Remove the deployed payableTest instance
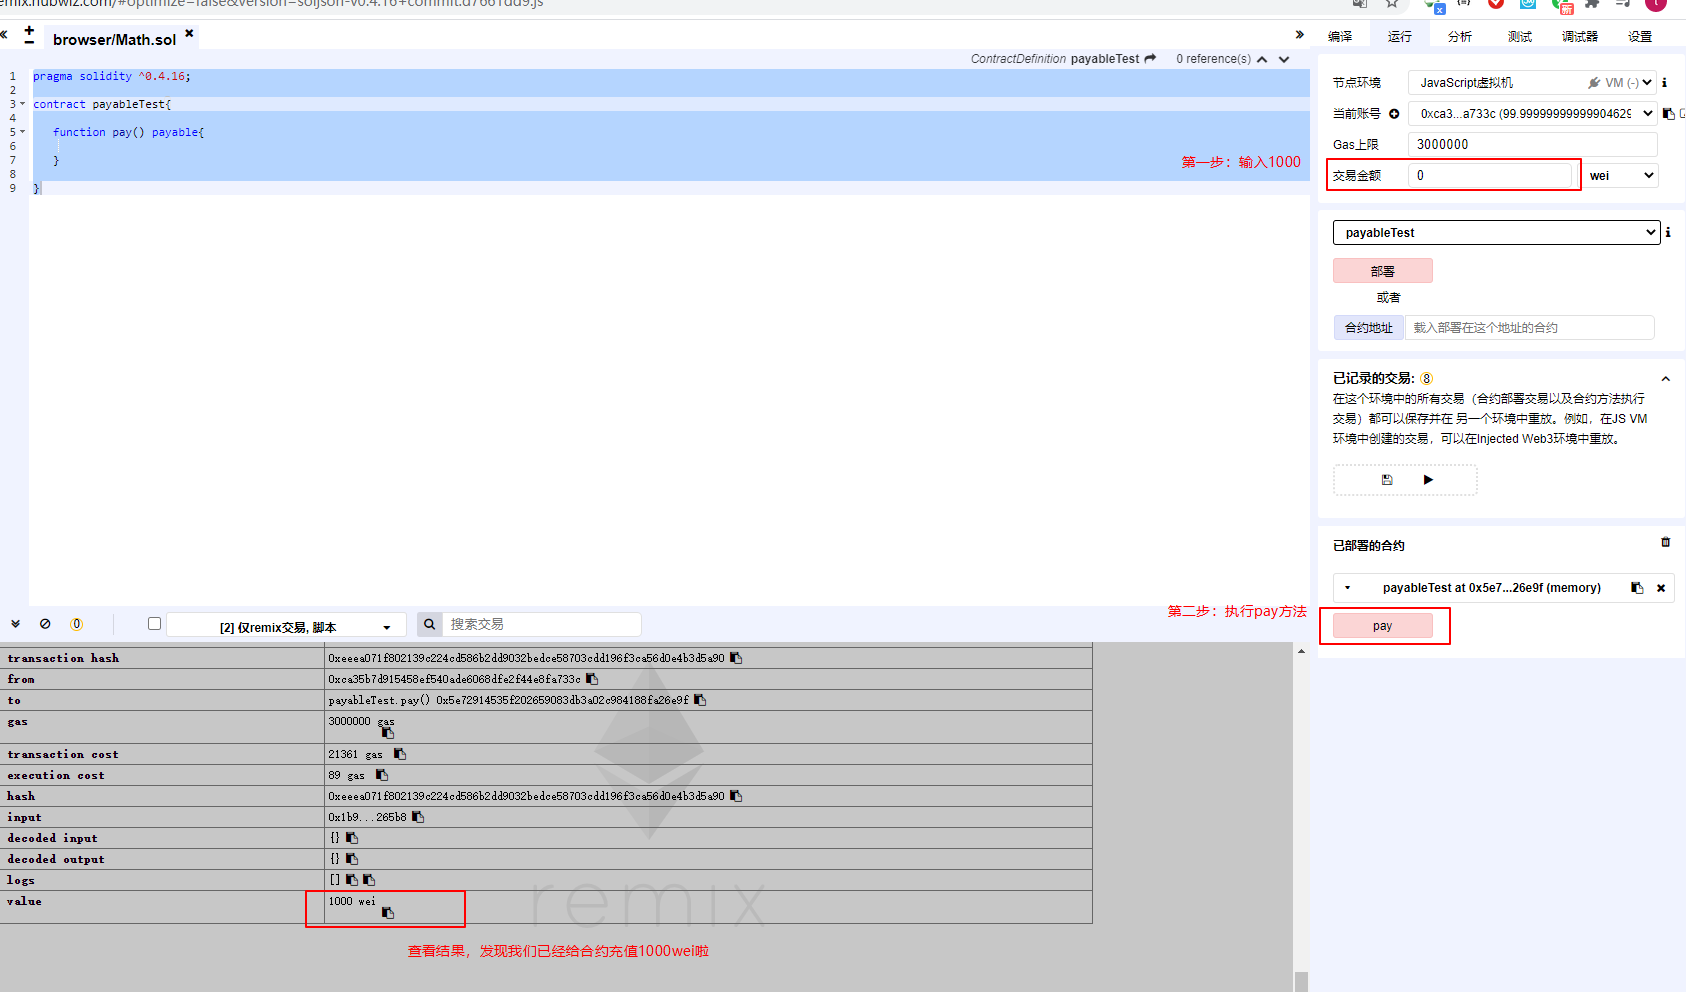This screenshot has width=1686, height=992. click(x=1661, y=588)
